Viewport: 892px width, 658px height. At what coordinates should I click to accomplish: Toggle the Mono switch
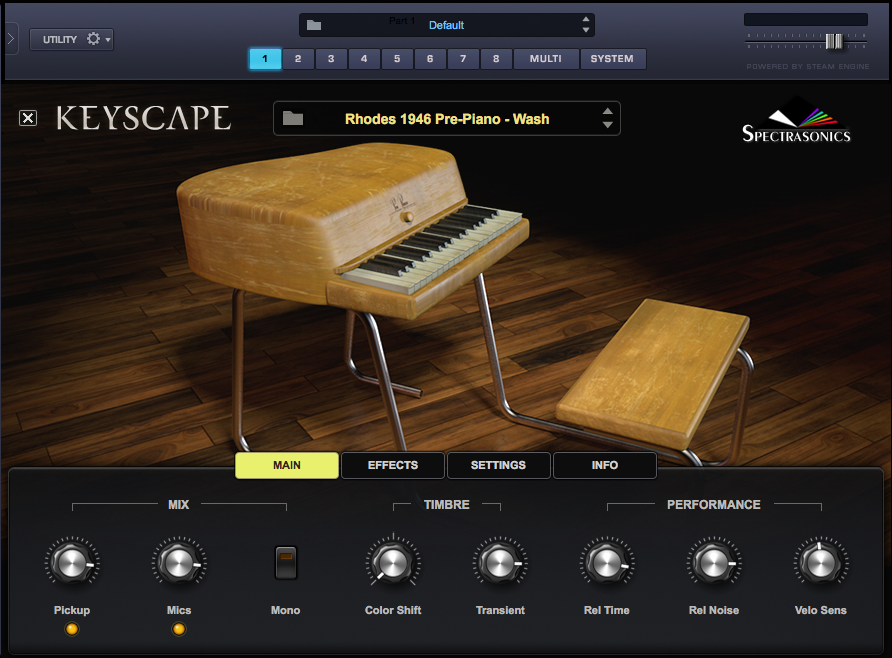pos(286,562)
